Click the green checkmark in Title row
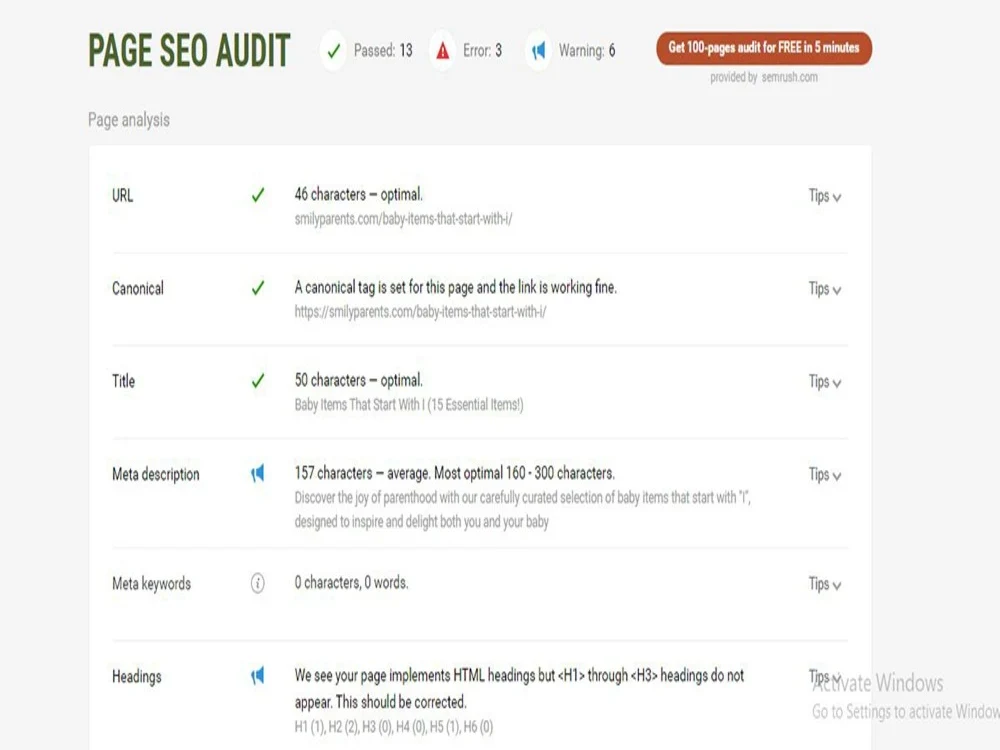Screen dimensions: 1000x750 (258, 381)
